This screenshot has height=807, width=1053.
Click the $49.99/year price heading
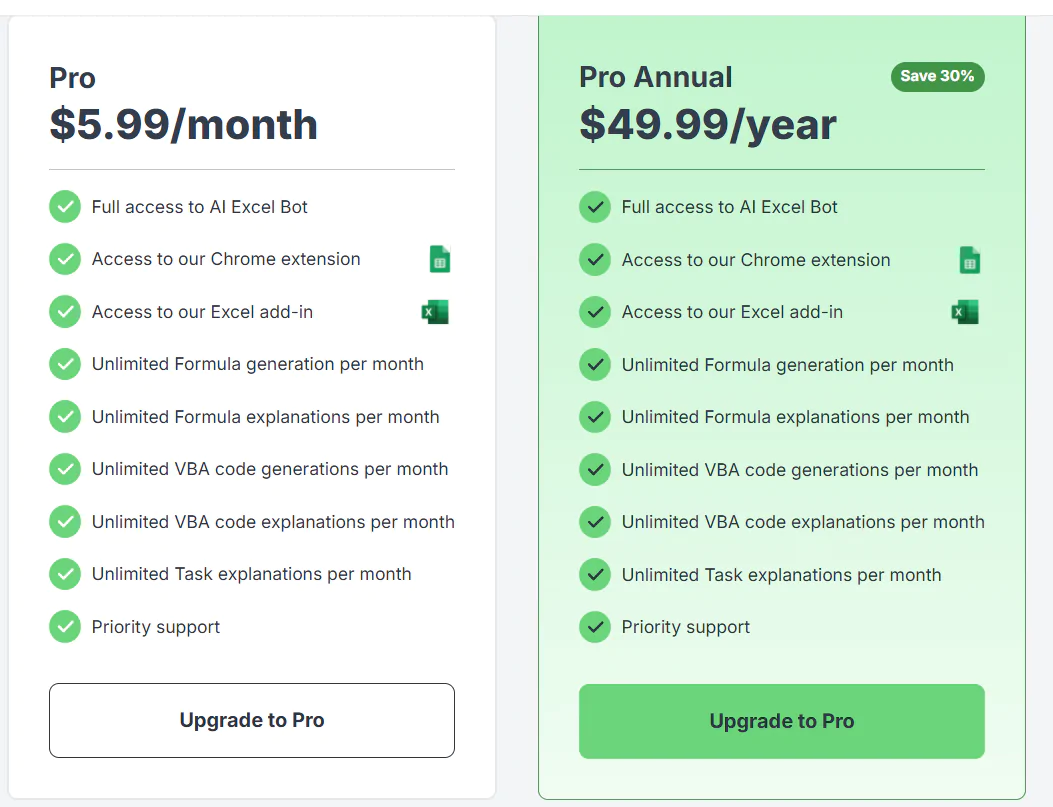click(x=708, y=125)
